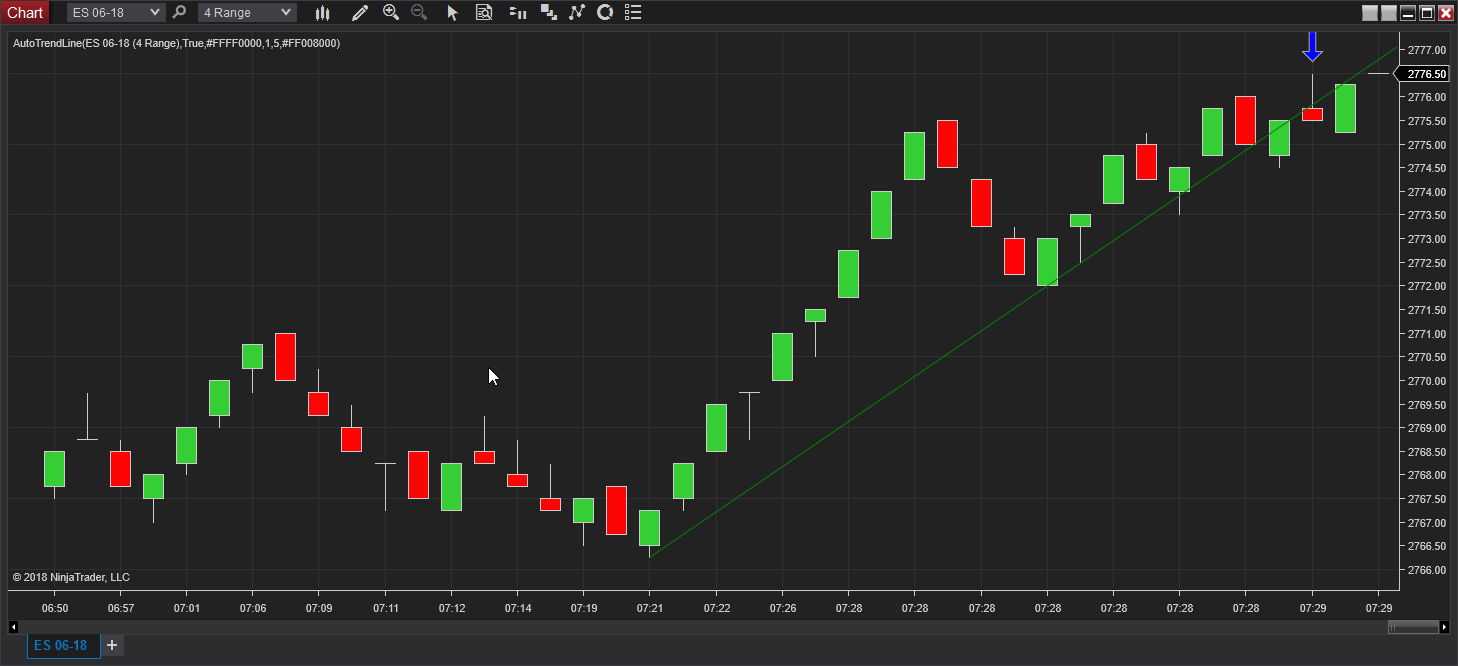1458x666 pixels.
Task: Click the horizontal scrollbar thumb
Action: (1413, 627)
